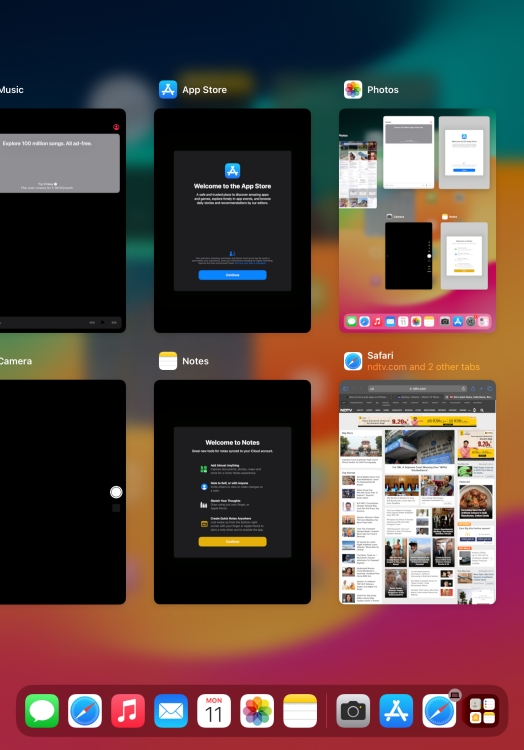Tap the blue Continue button in App Store
The width and height of the screenshot is (524, 750).
click(232, 275)
